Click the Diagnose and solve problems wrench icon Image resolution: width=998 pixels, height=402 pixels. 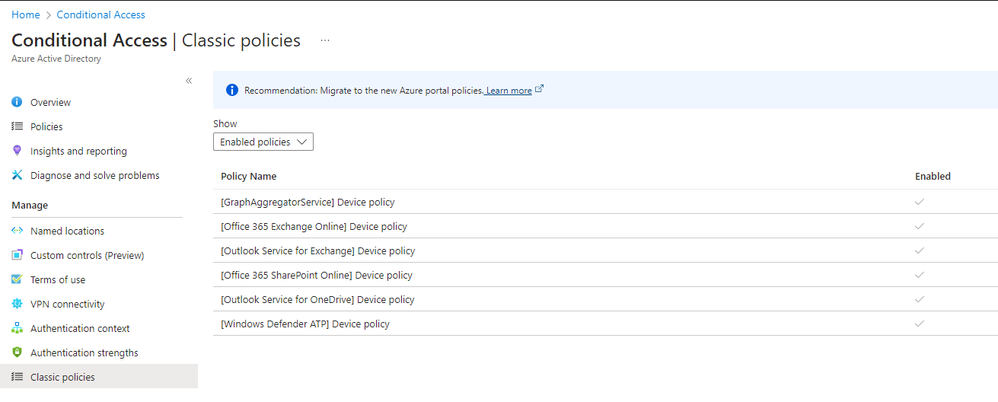(x=17, y=175)
